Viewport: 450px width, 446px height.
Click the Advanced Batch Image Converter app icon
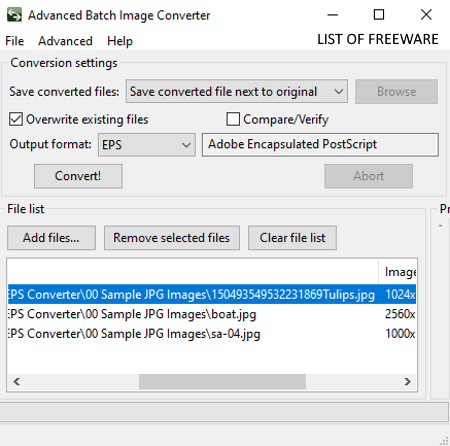[14, 15]
